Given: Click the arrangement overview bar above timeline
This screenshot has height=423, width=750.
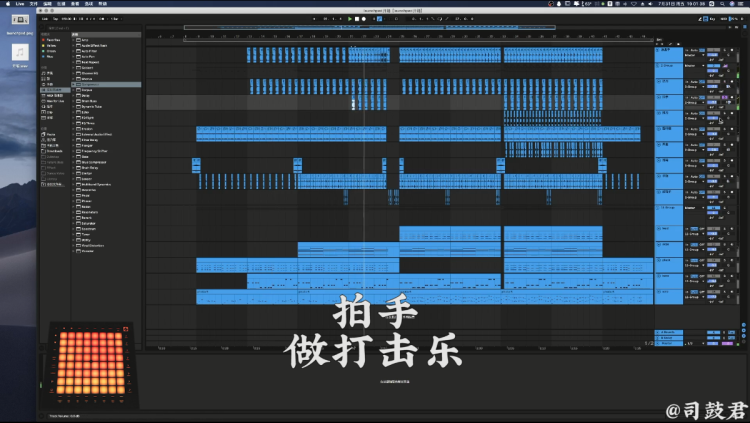Looking at the screenshot, I should coord(400,28).
